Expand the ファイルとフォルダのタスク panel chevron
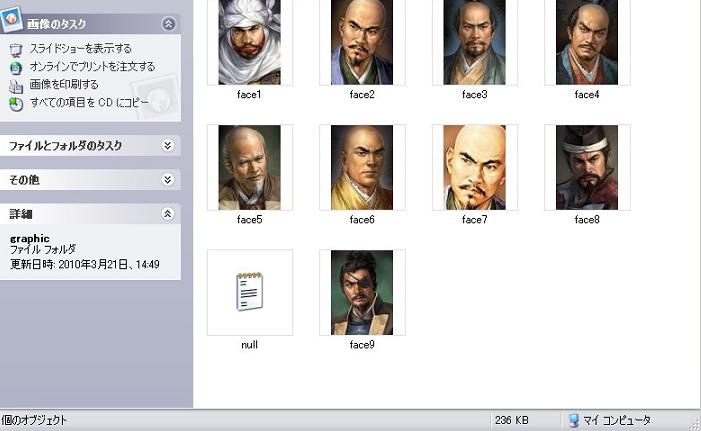The image size is (701, 431). coord(168,145)
